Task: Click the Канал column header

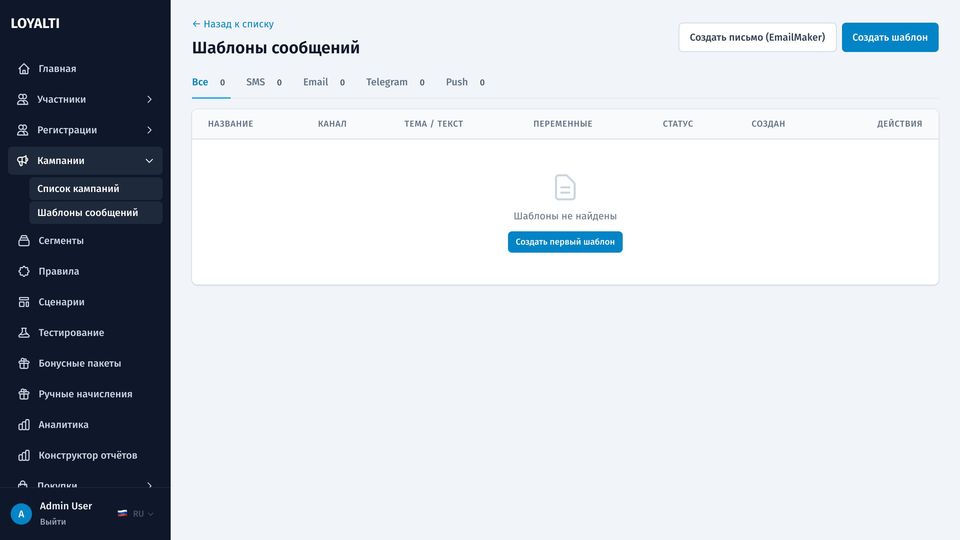Action: (332, 124)
